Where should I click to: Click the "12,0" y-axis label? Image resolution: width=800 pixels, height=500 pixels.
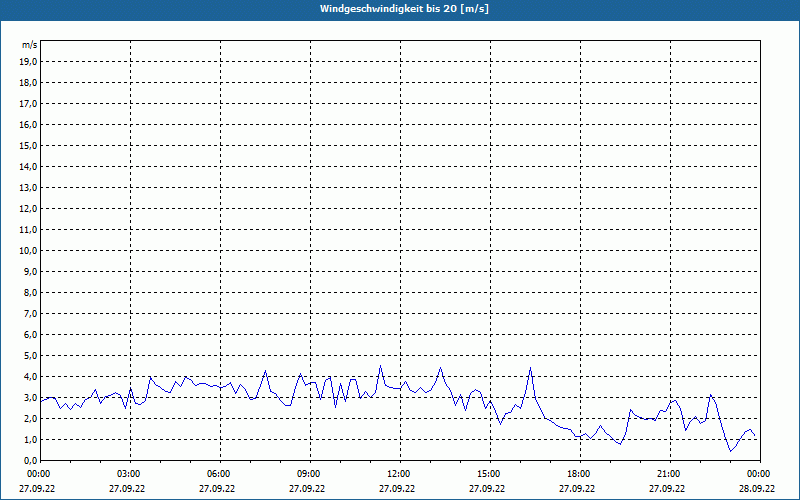[x=29, y=208]
